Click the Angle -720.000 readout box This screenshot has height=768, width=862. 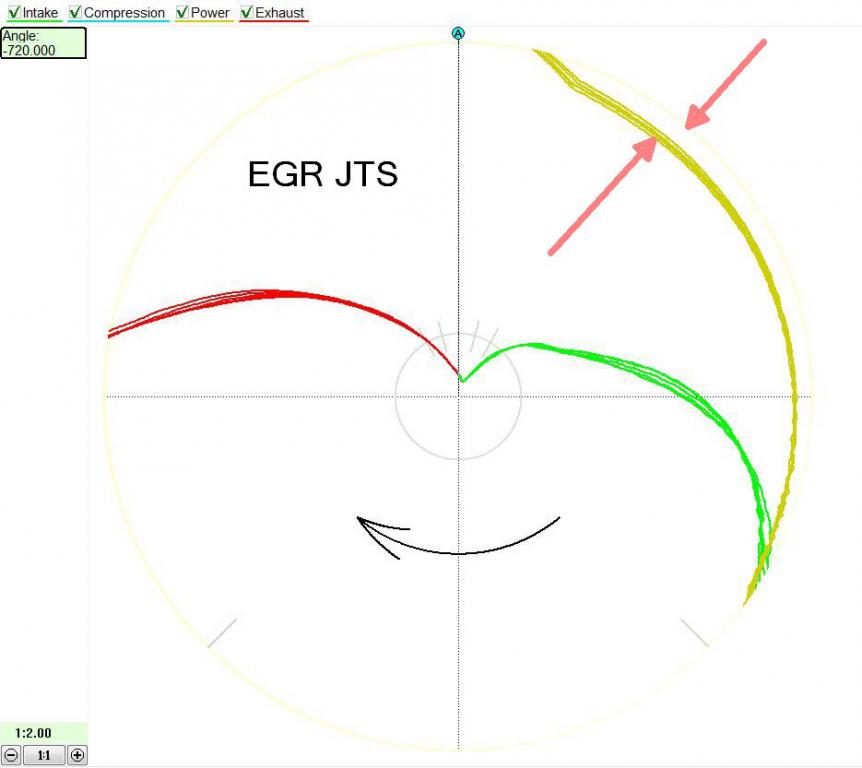(x=43, y=43)
